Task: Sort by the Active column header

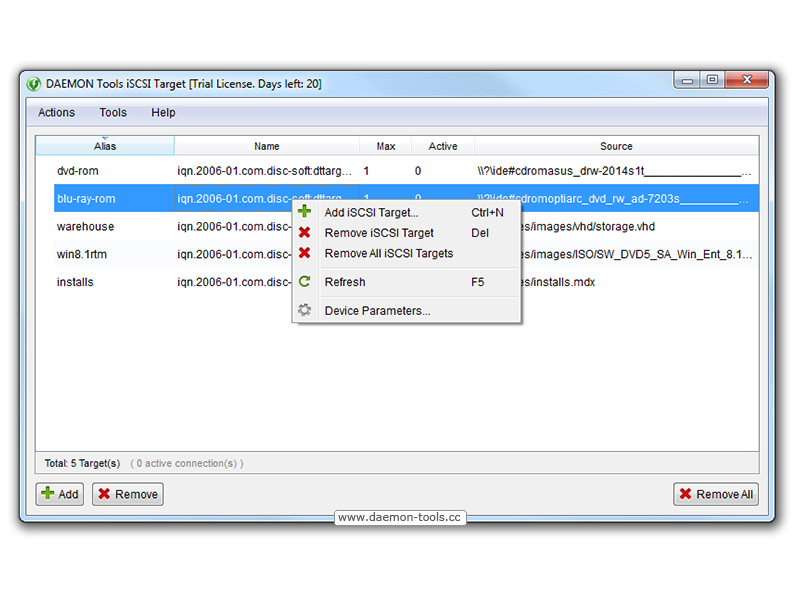Action: click(443, 146)
